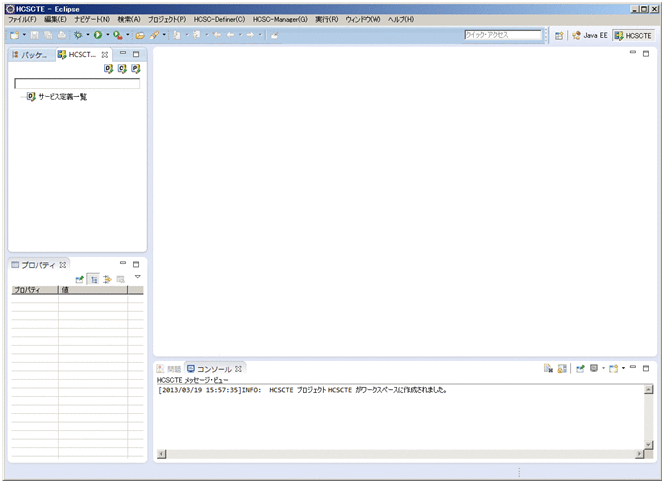Image resolution: width=665 pixels, height=484 pixels.
Task: Open the New file dropdown arrow
Action: (23, 35)
